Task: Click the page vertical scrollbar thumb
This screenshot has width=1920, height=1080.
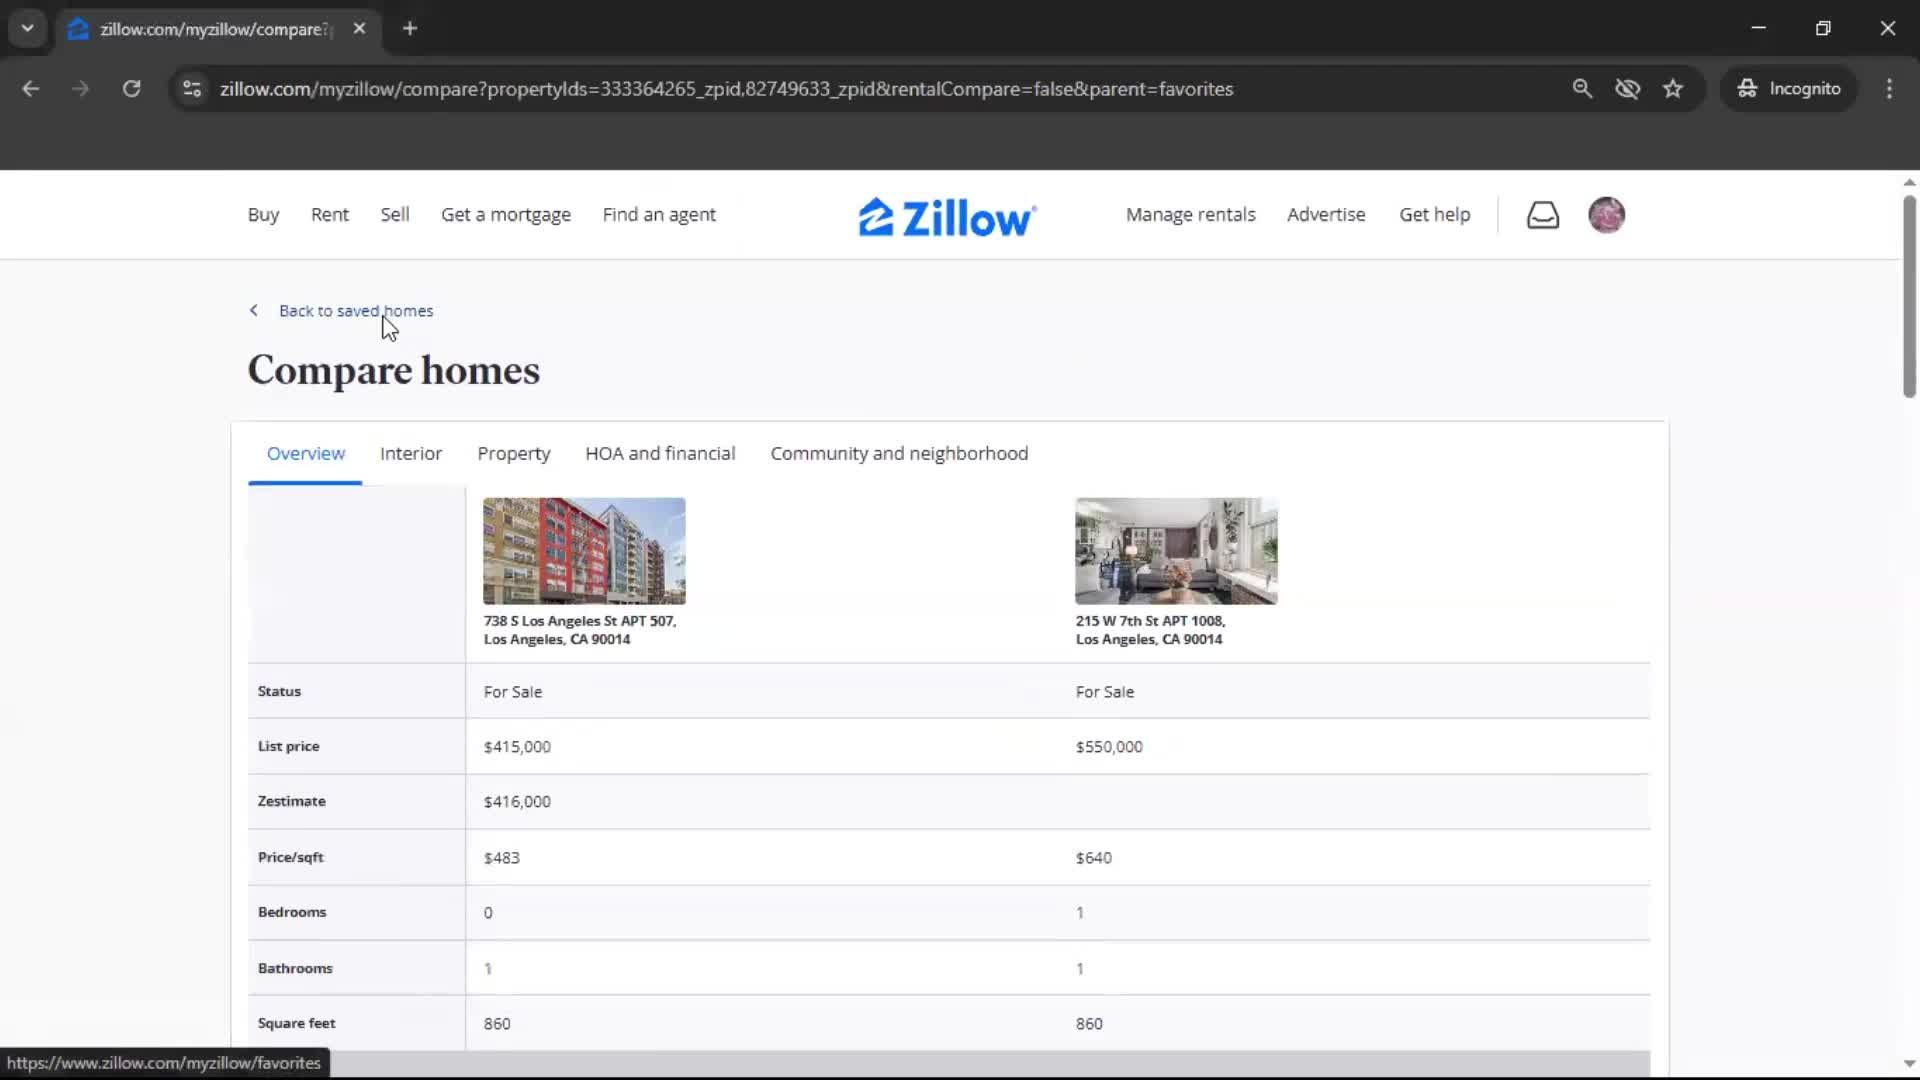Action: click(1908, 297)
